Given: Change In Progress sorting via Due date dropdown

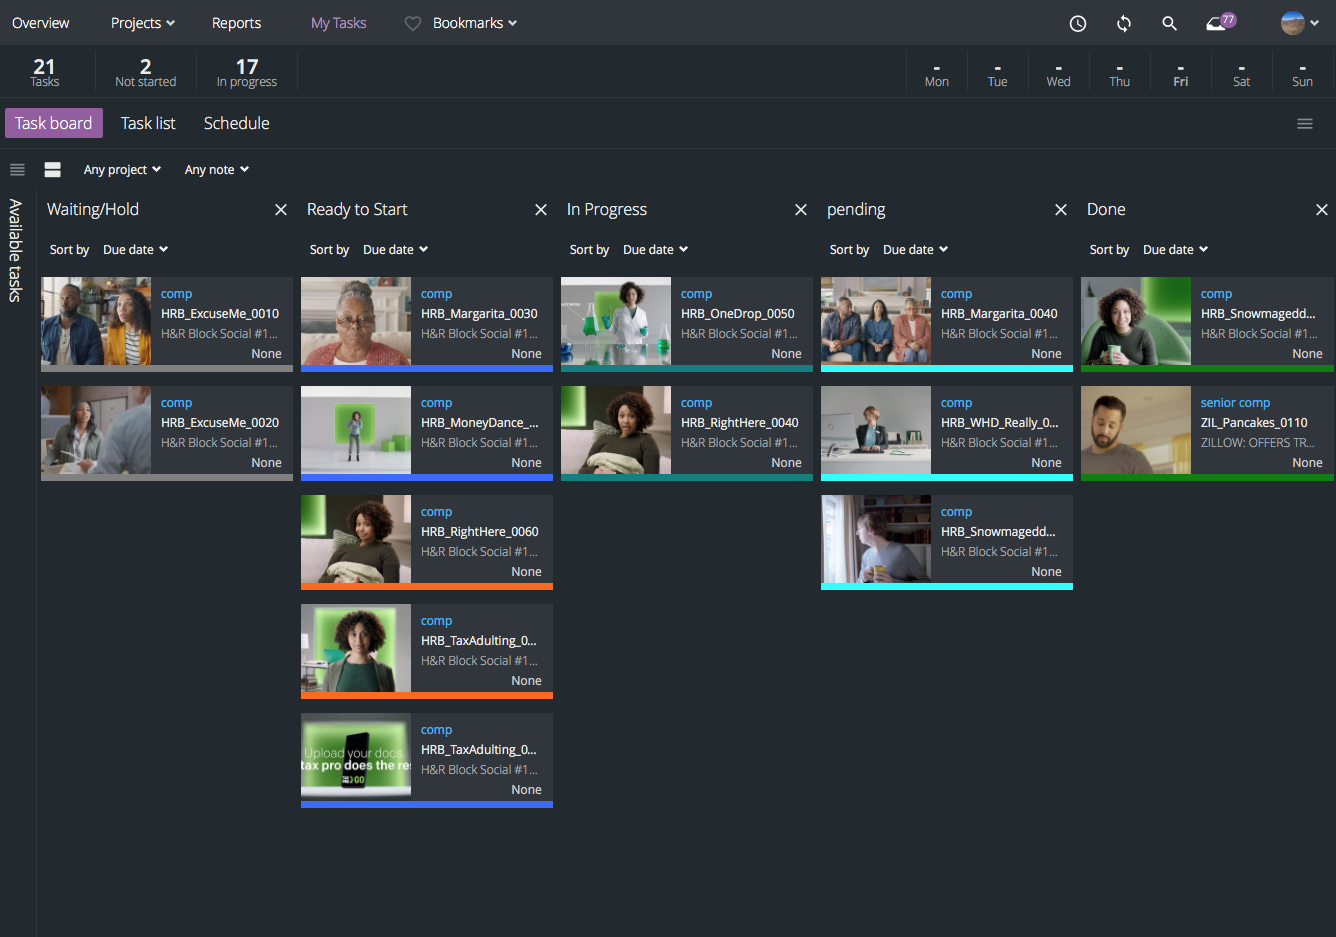Looking at the screenshot, I should pos(655,249).
